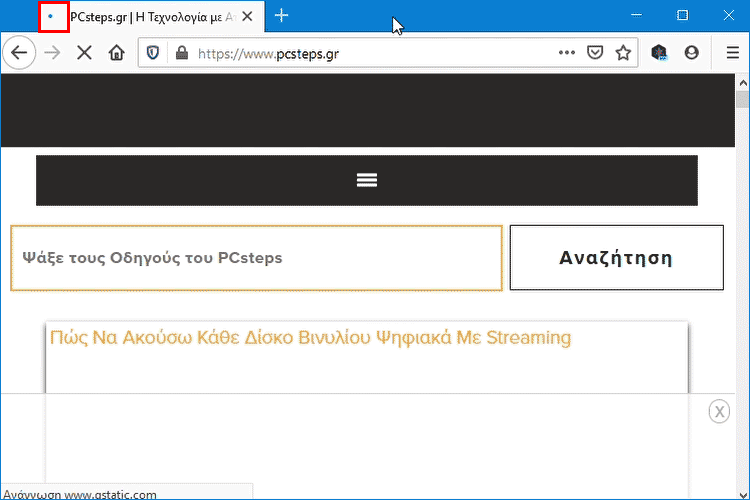Click the forward navigation arrow
750x500 pixels.
click(52, 53)
